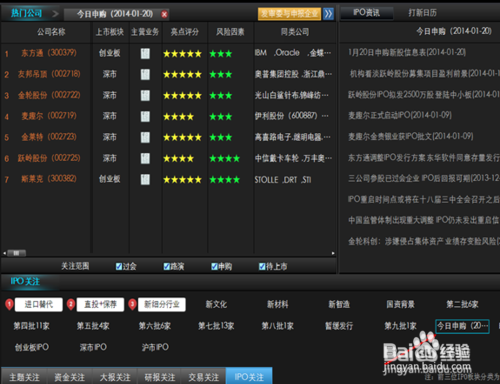Select the 国资背景 category

[x=400, y=304]
